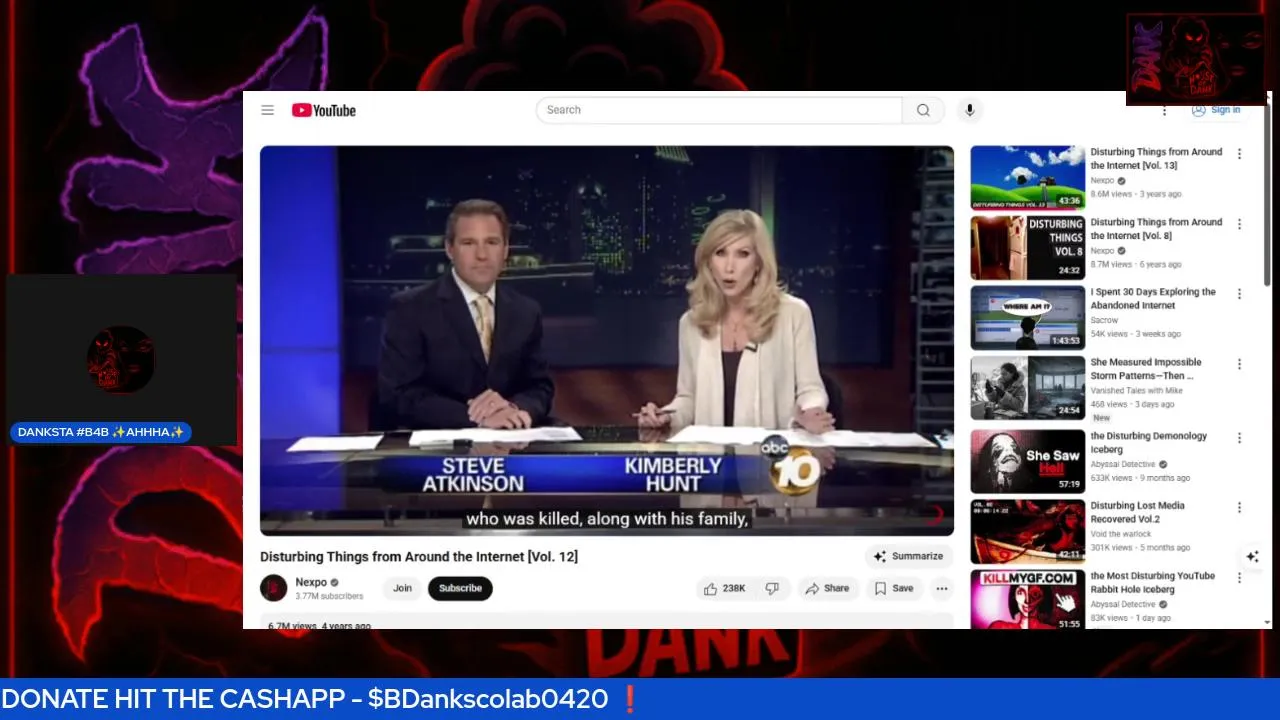1280x720 pixels.
Task: Click the Vanished Tales with Mike channel name
Action: click(1136, 390)
